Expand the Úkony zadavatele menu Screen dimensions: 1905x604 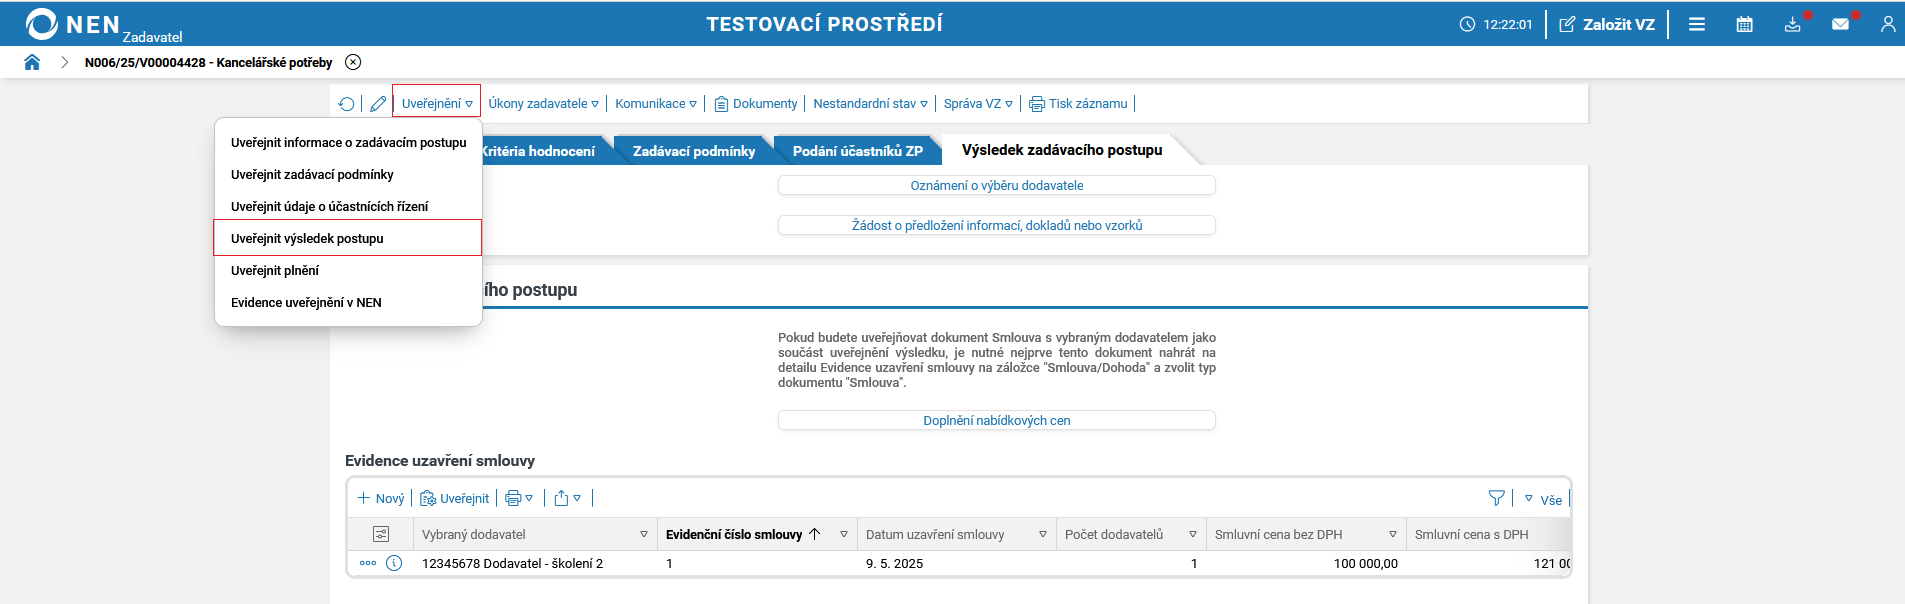(543, 104)
